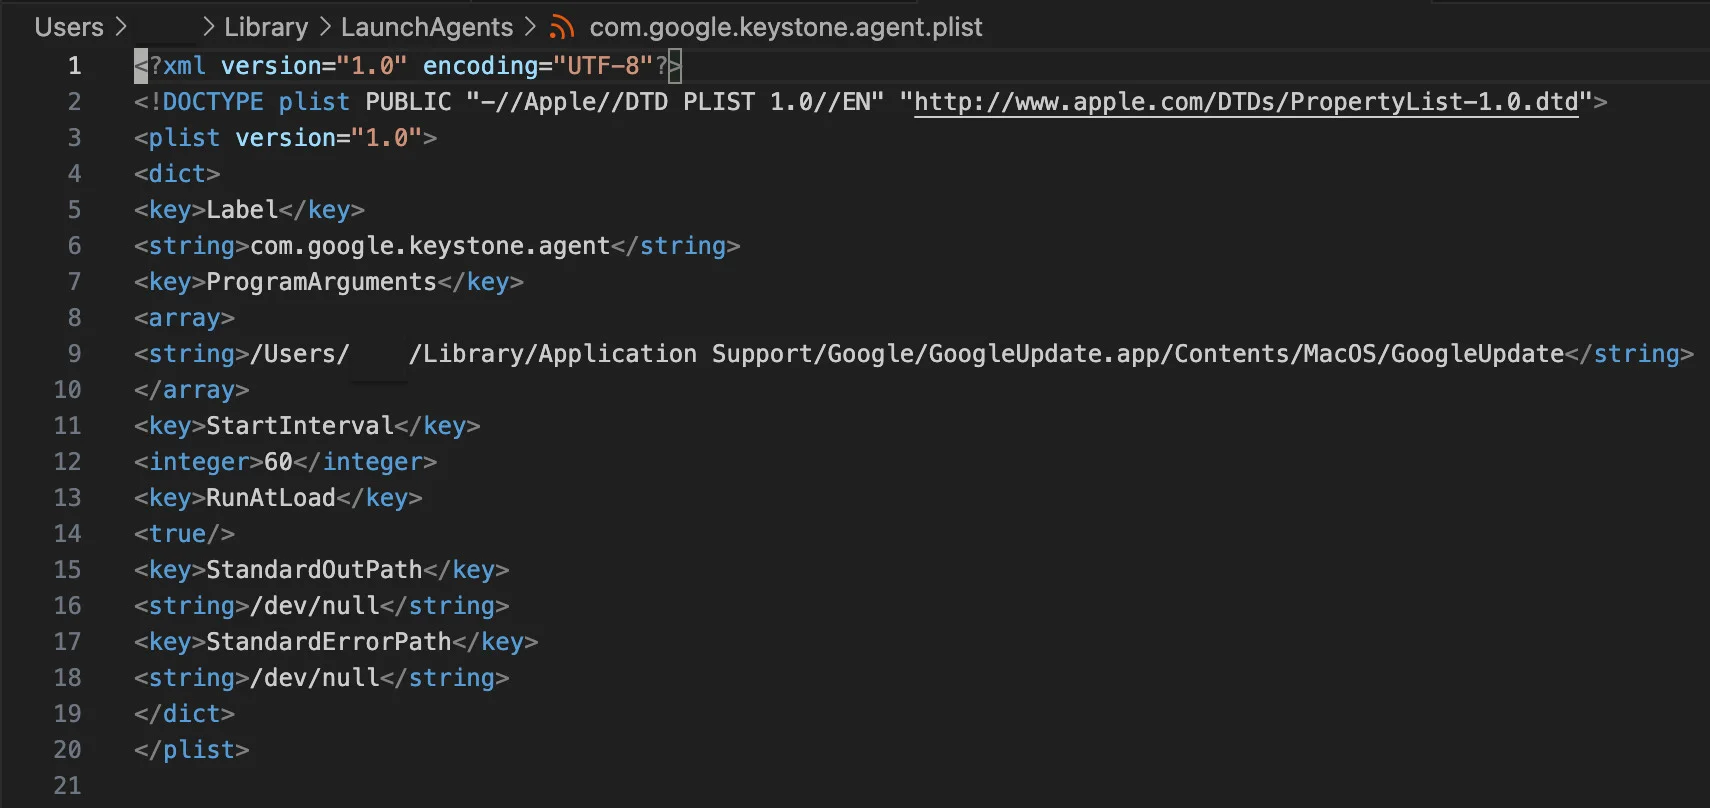Click the plist version="1.0" tag
Image resolution: width=1710 pixels, height=808 pixels.
[x=285, y=138]
